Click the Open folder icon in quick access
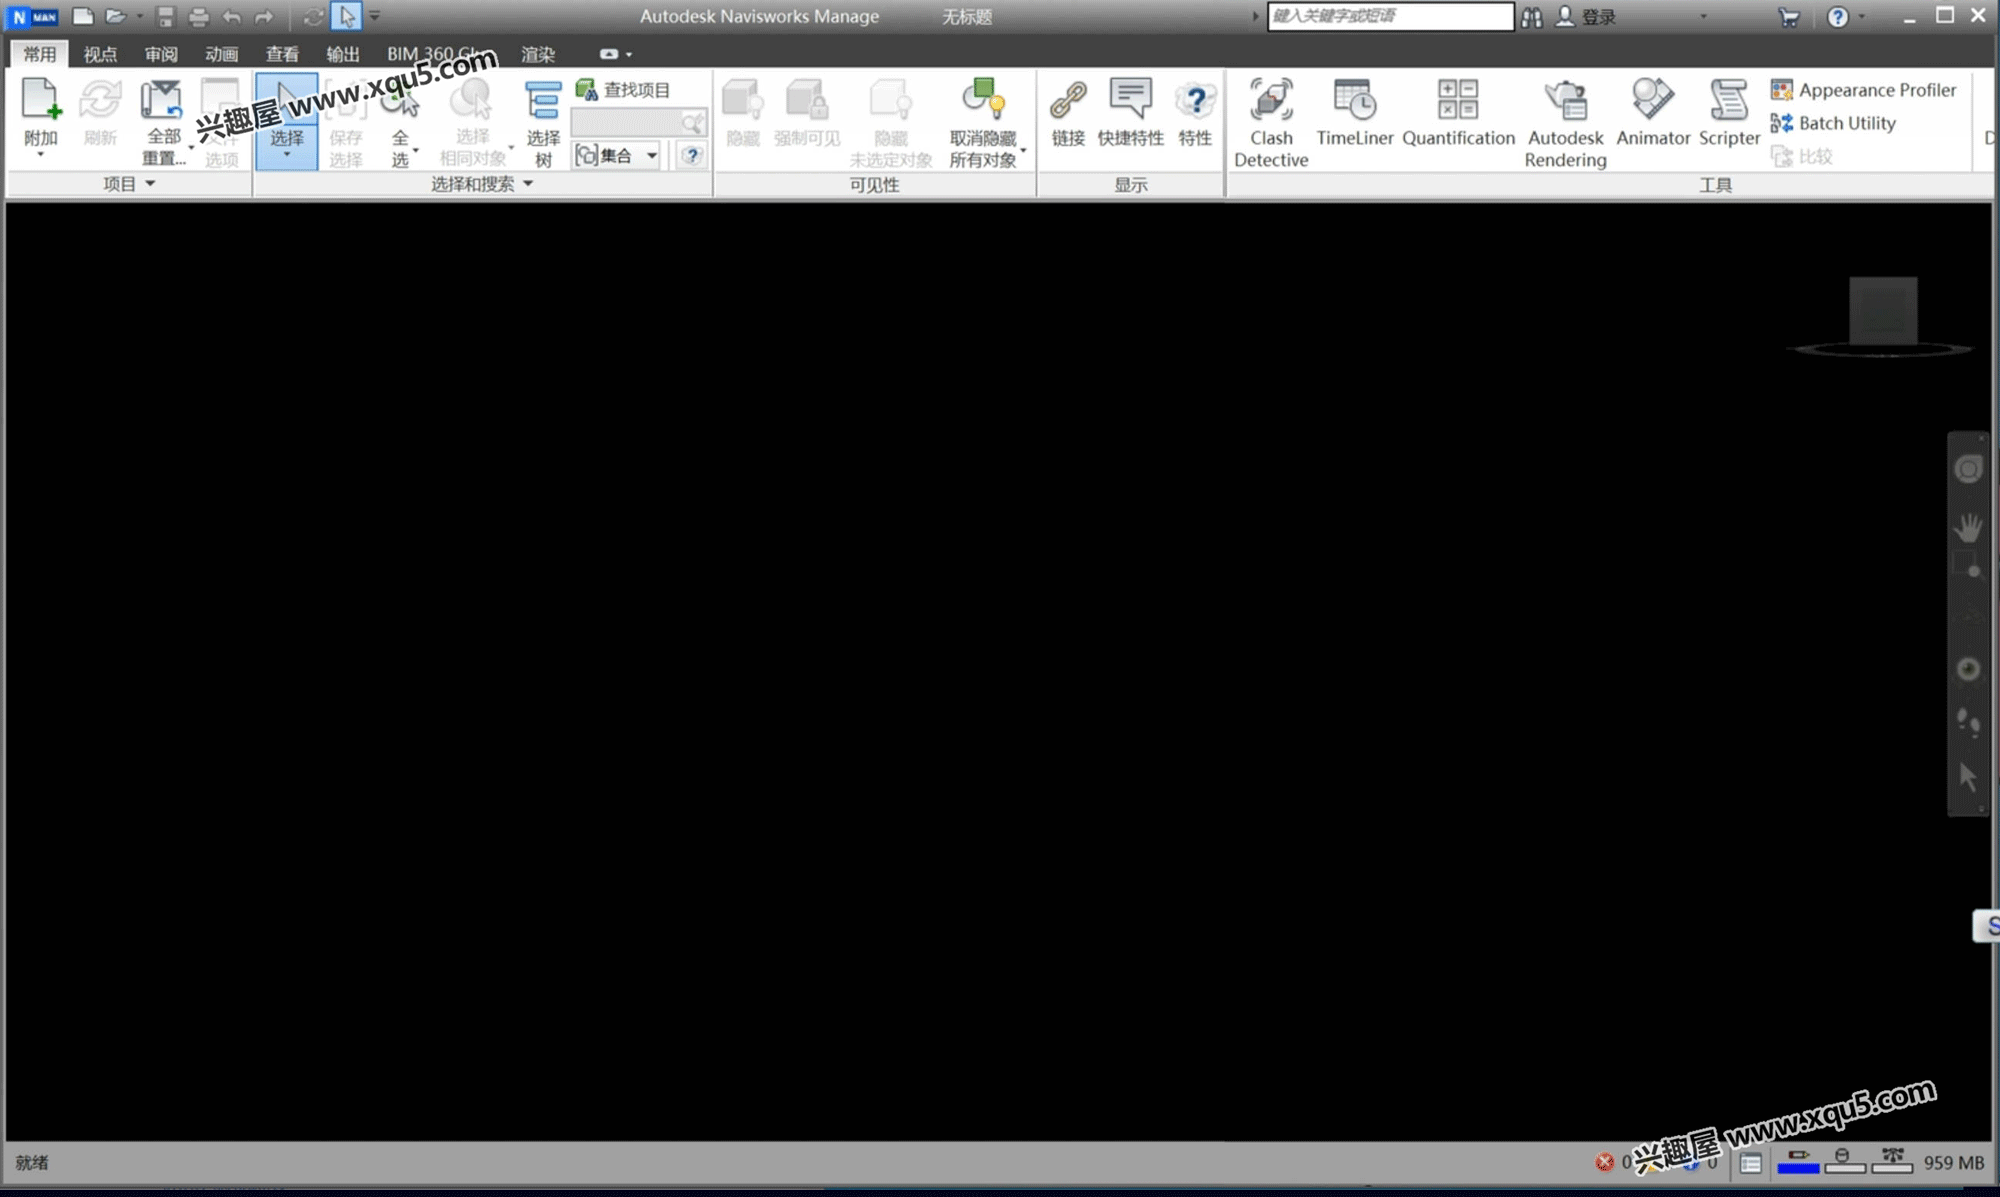The image size is (2000, 1197). [x=116, y=16]
